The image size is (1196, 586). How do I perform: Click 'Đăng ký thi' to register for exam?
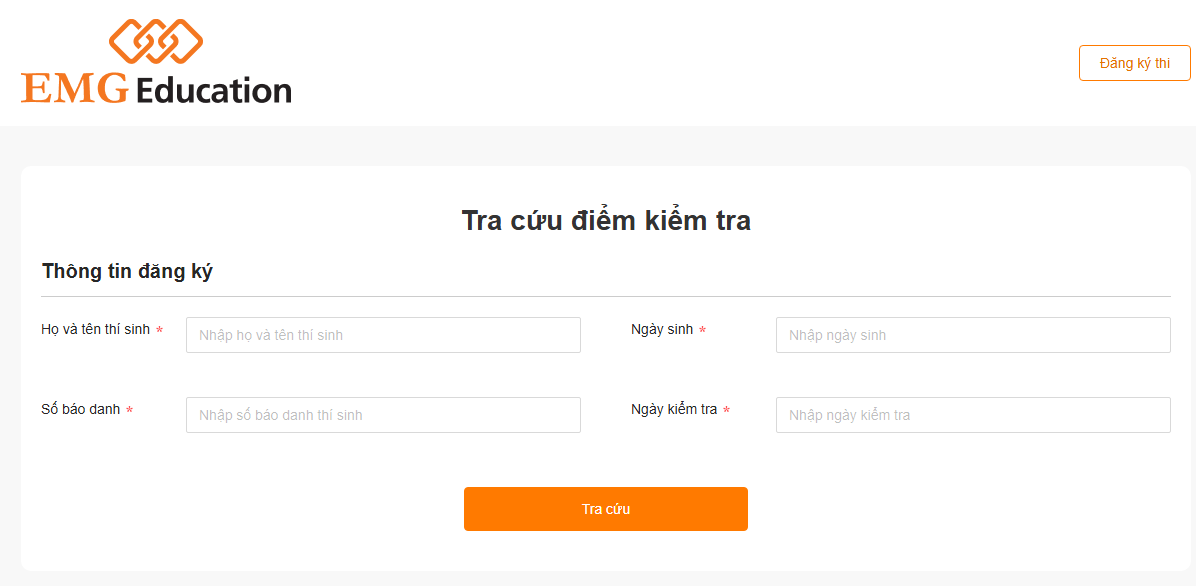[1134, 62]
